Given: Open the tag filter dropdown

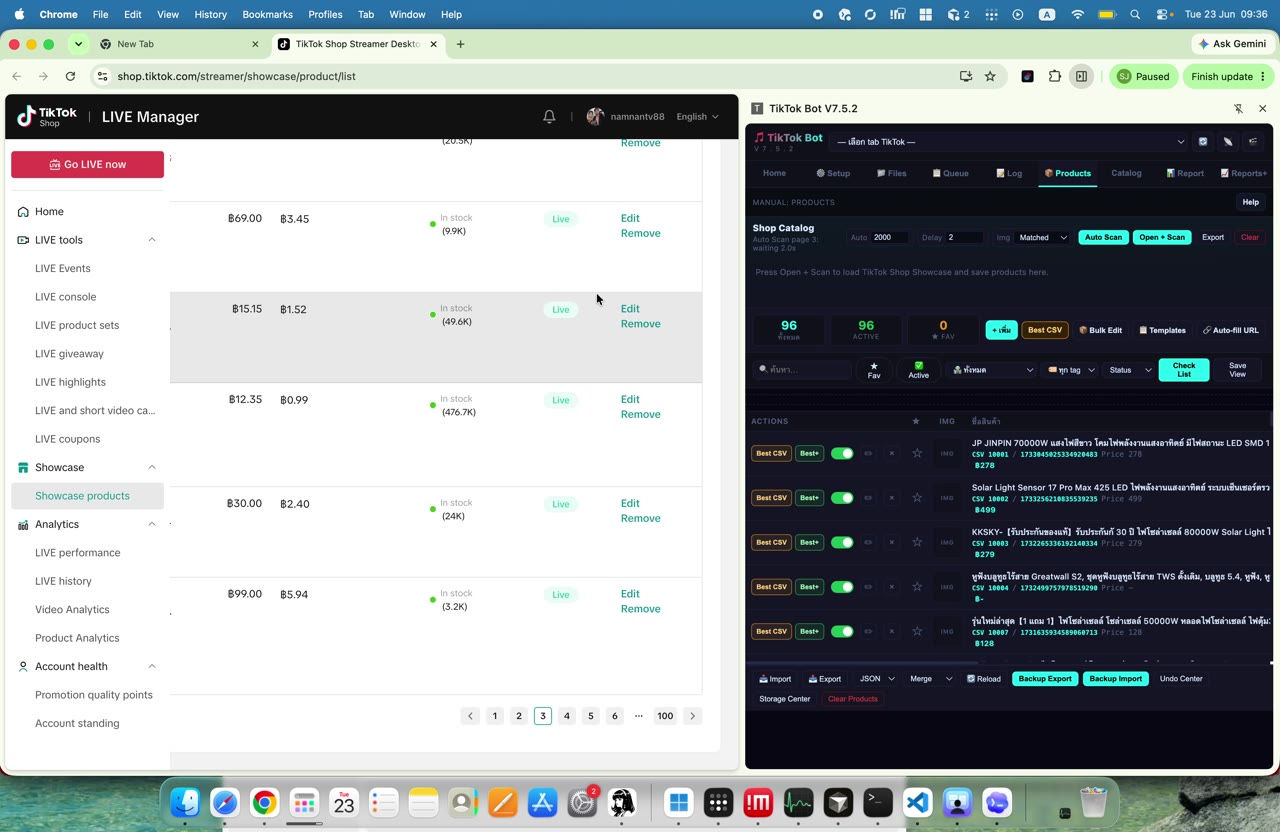Looking at the screenshot, I should [x=1071, y=370].
